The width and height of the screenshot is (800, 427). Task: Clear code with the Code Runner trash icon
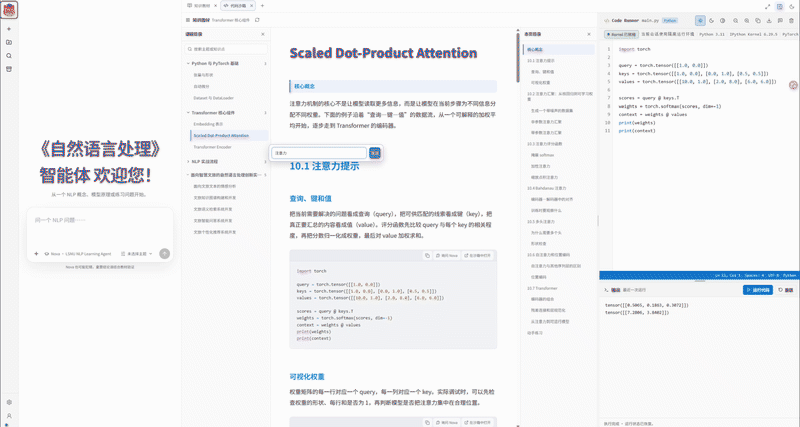pyautogui.click(x=791, y=21)
